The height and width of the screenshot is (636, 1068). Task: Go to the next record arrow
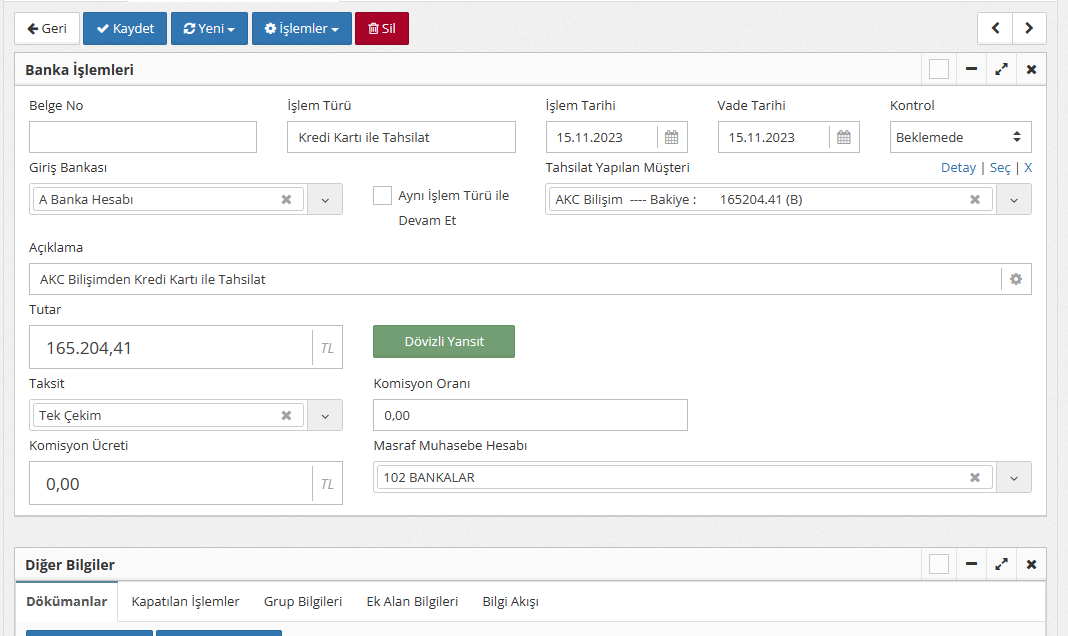[1029, 29]
